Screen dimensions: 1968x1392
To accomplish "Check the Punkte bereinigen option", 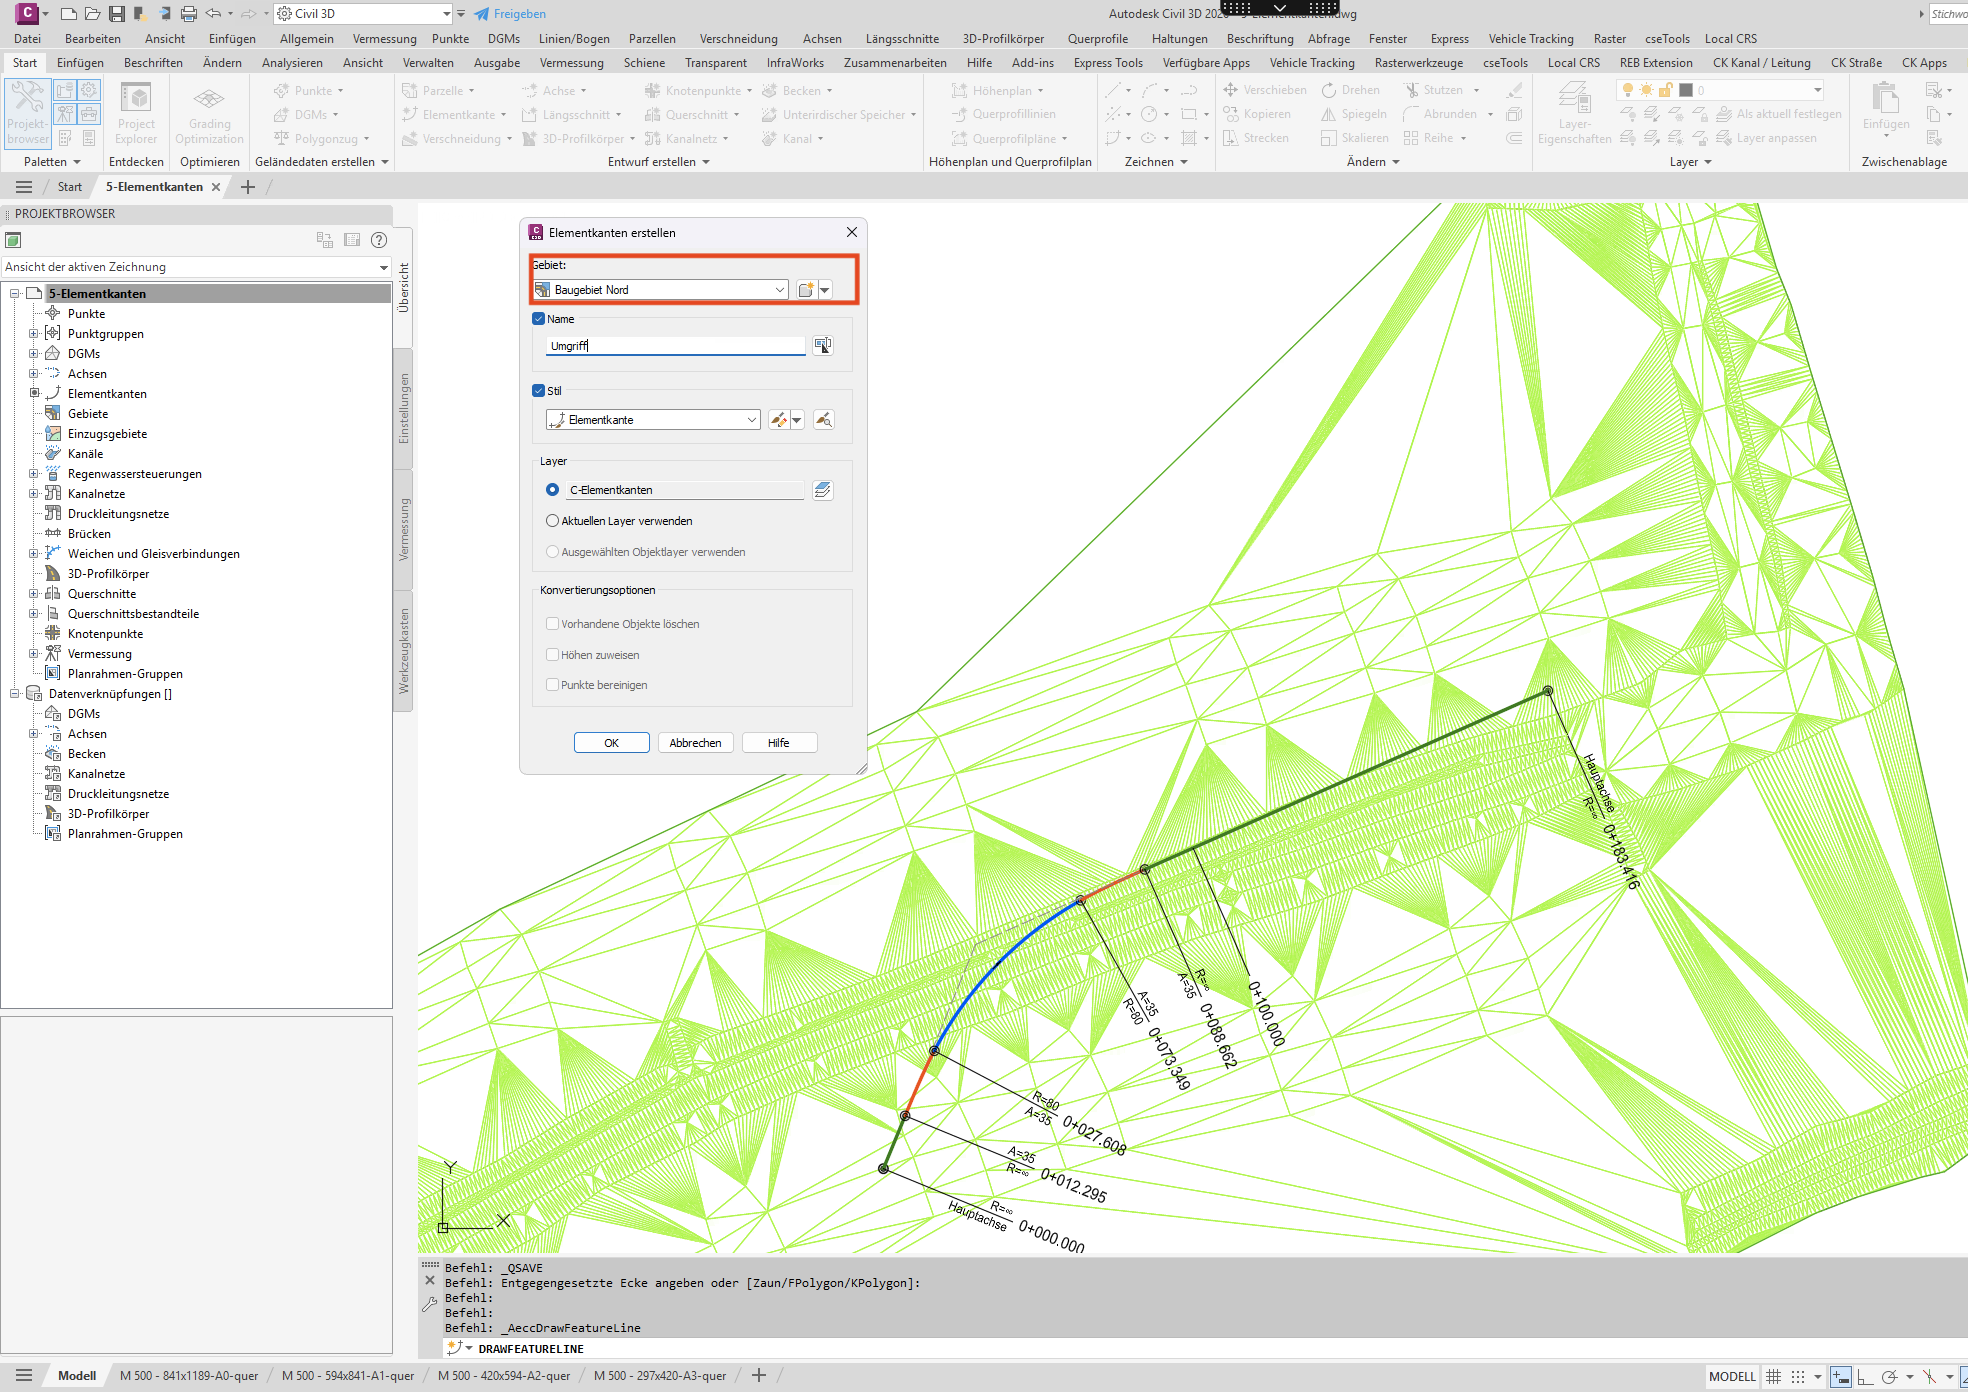I will coord(552,685).
